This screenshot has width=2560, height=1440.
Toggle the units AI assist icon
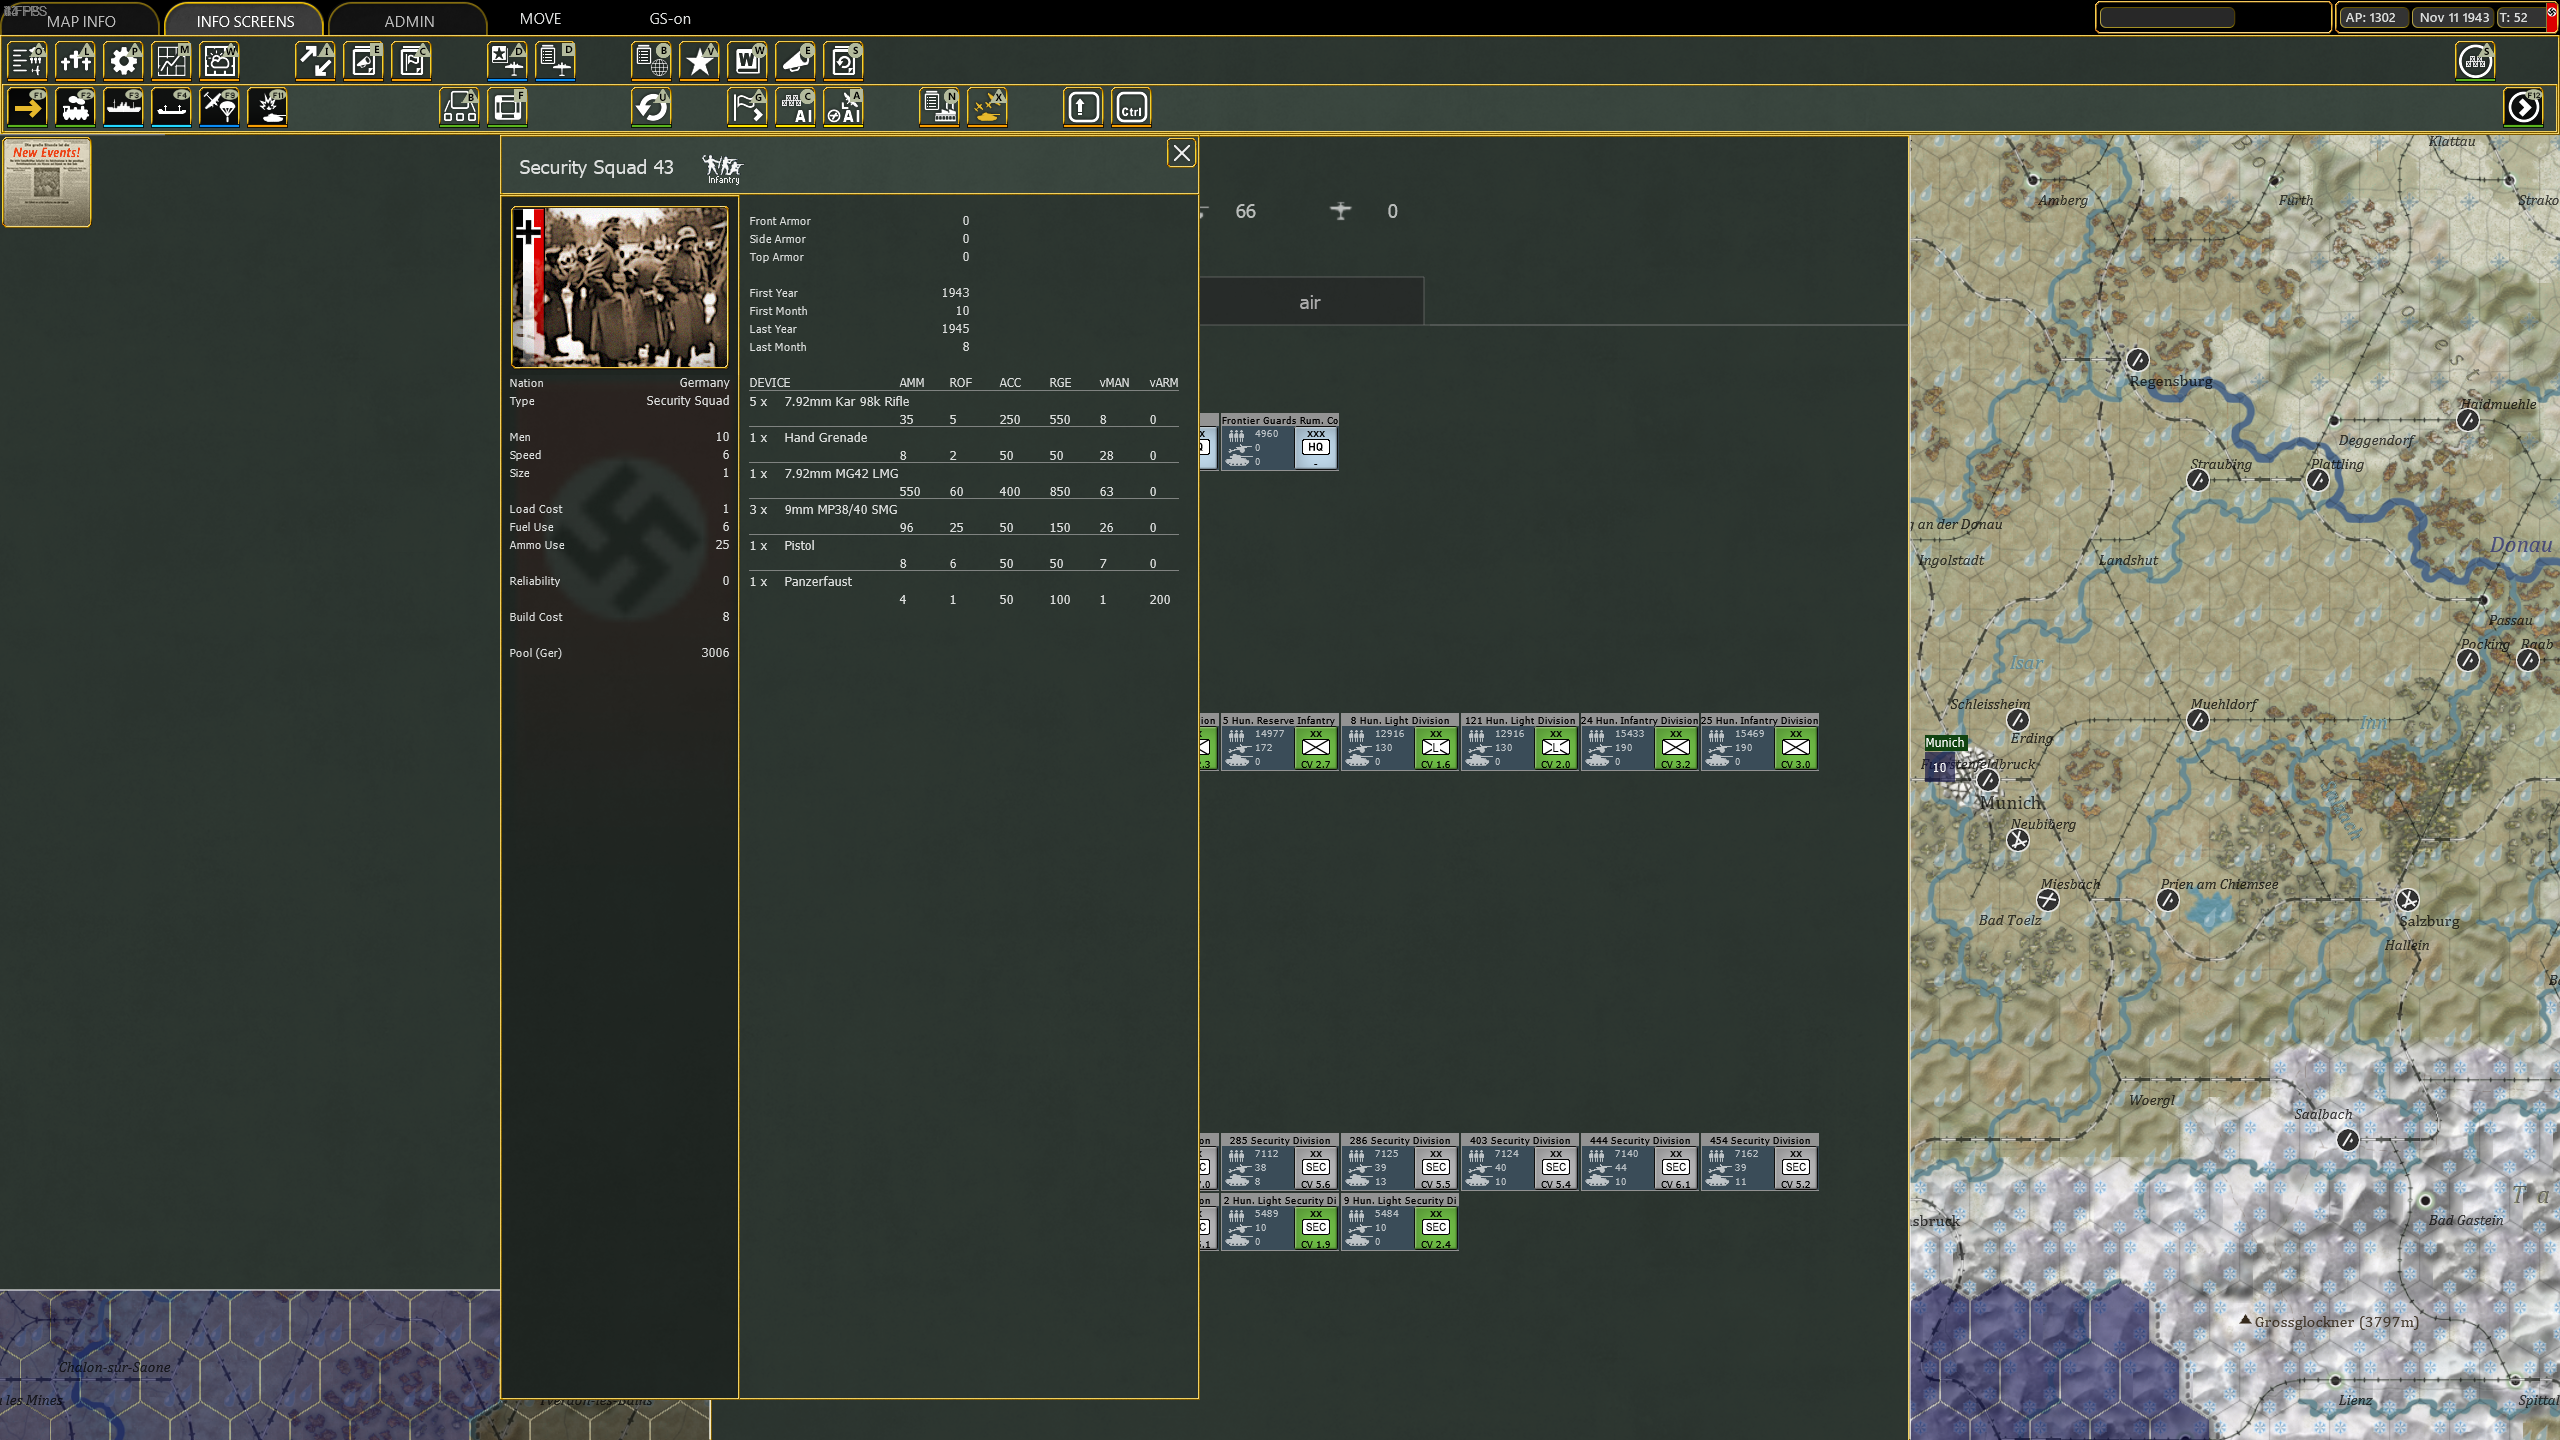796,107
